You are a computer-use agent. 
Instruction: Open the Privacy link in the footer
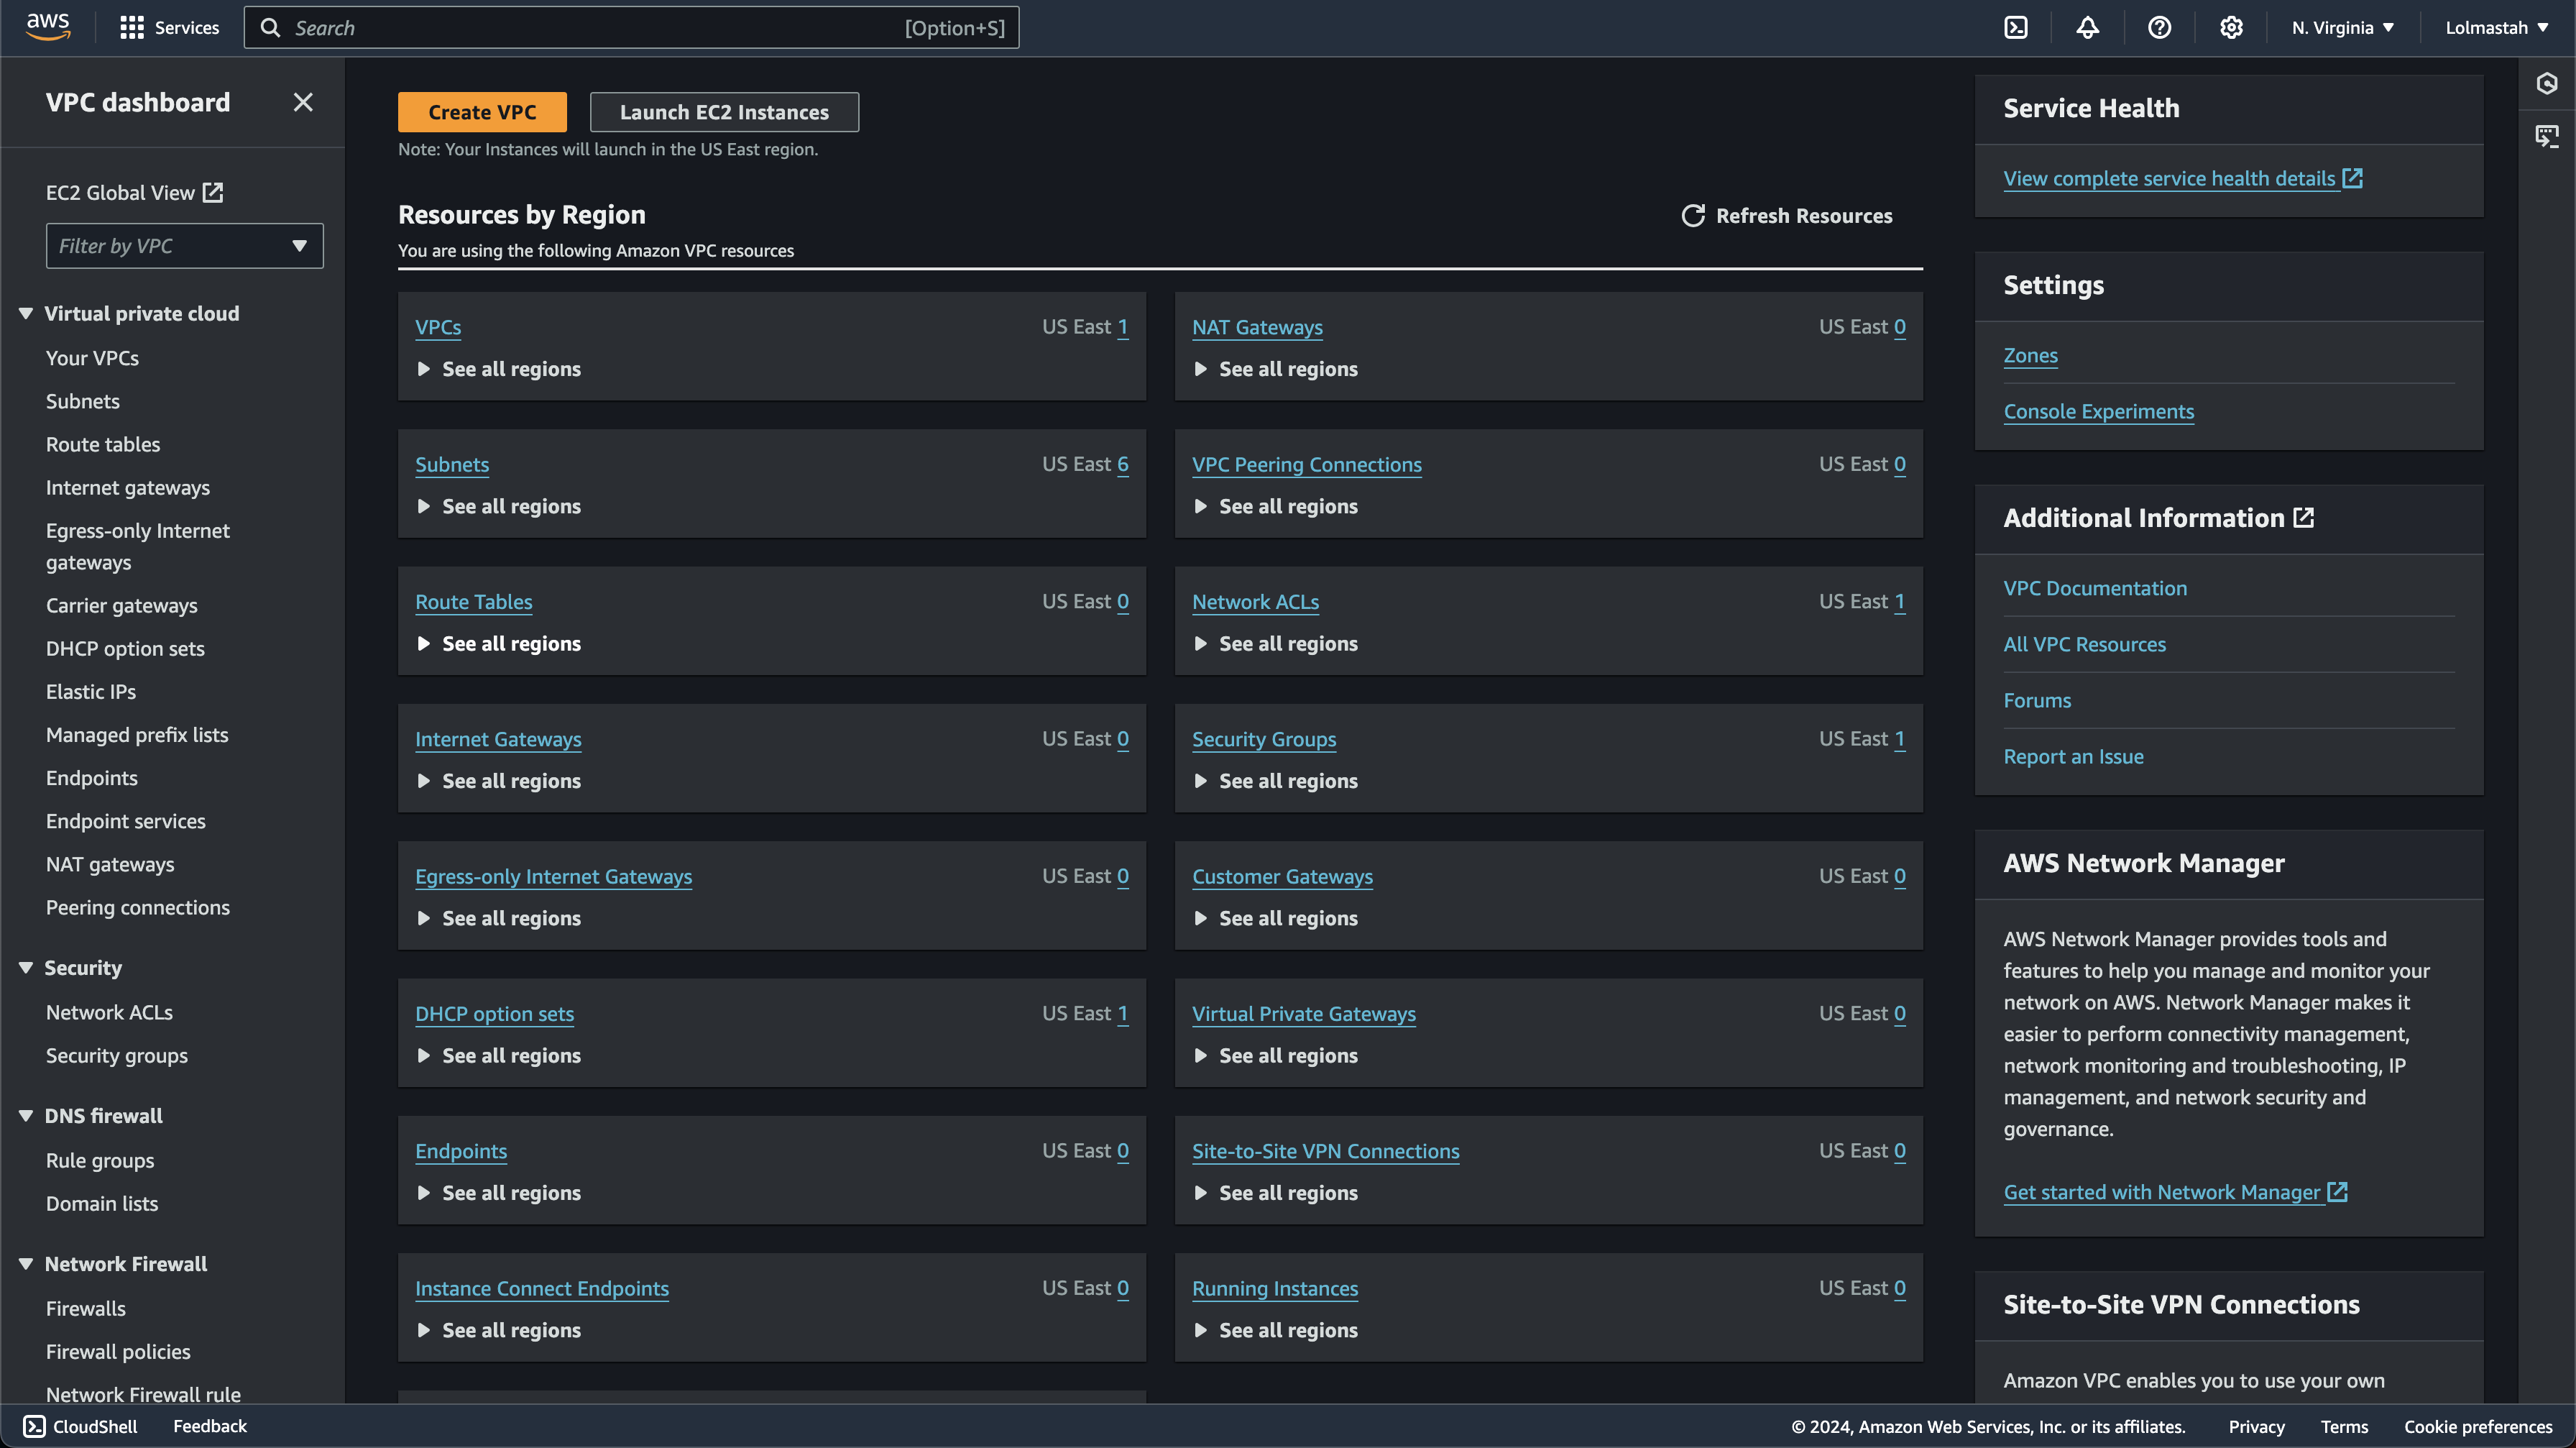point(2256,1427)
